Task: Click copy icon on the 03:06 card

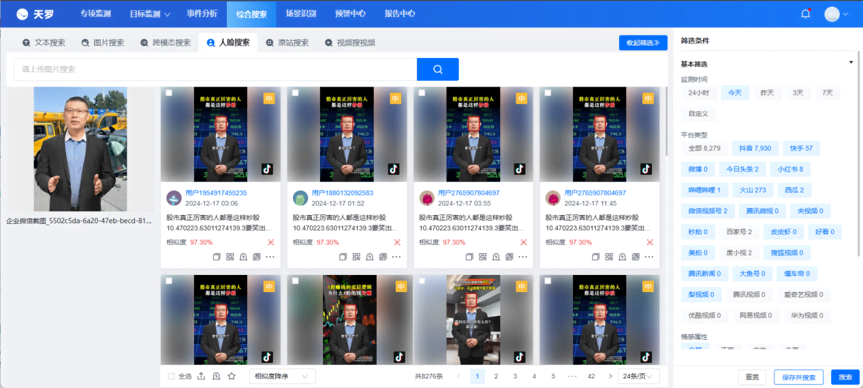Action: [x=216, y=257]
